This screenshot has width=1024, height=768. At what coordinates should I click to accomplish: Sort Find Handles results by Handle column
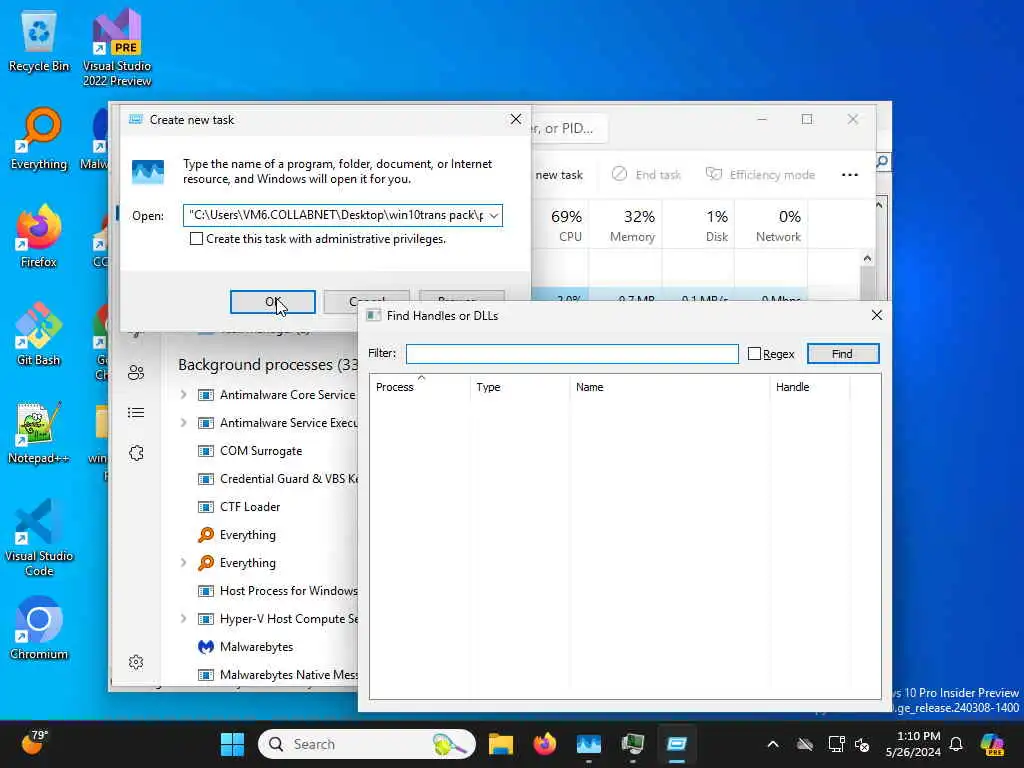click(x=810, y=387)
